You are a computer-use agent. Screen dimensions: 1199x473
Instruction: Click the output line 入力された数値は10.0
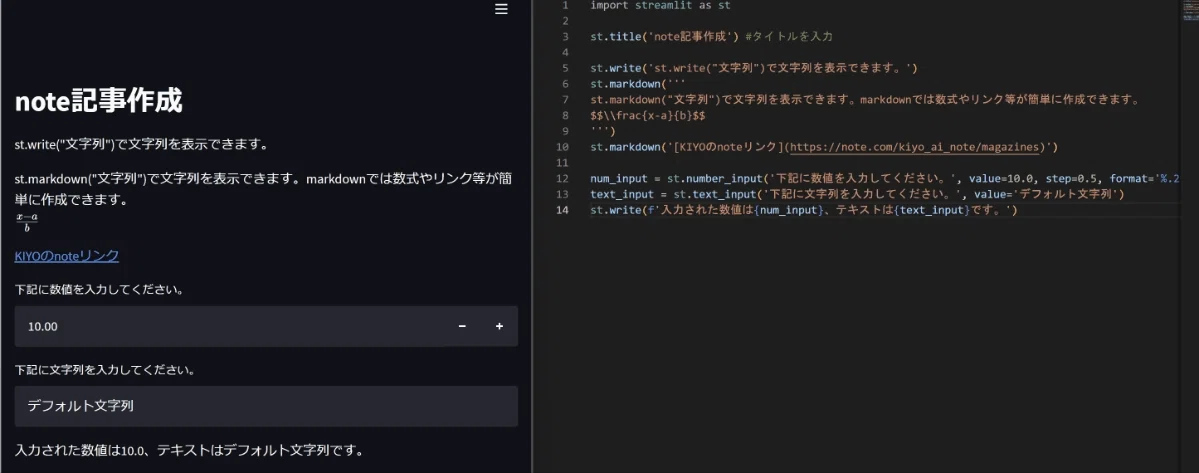pyautogui.click(x=189, y=450)
